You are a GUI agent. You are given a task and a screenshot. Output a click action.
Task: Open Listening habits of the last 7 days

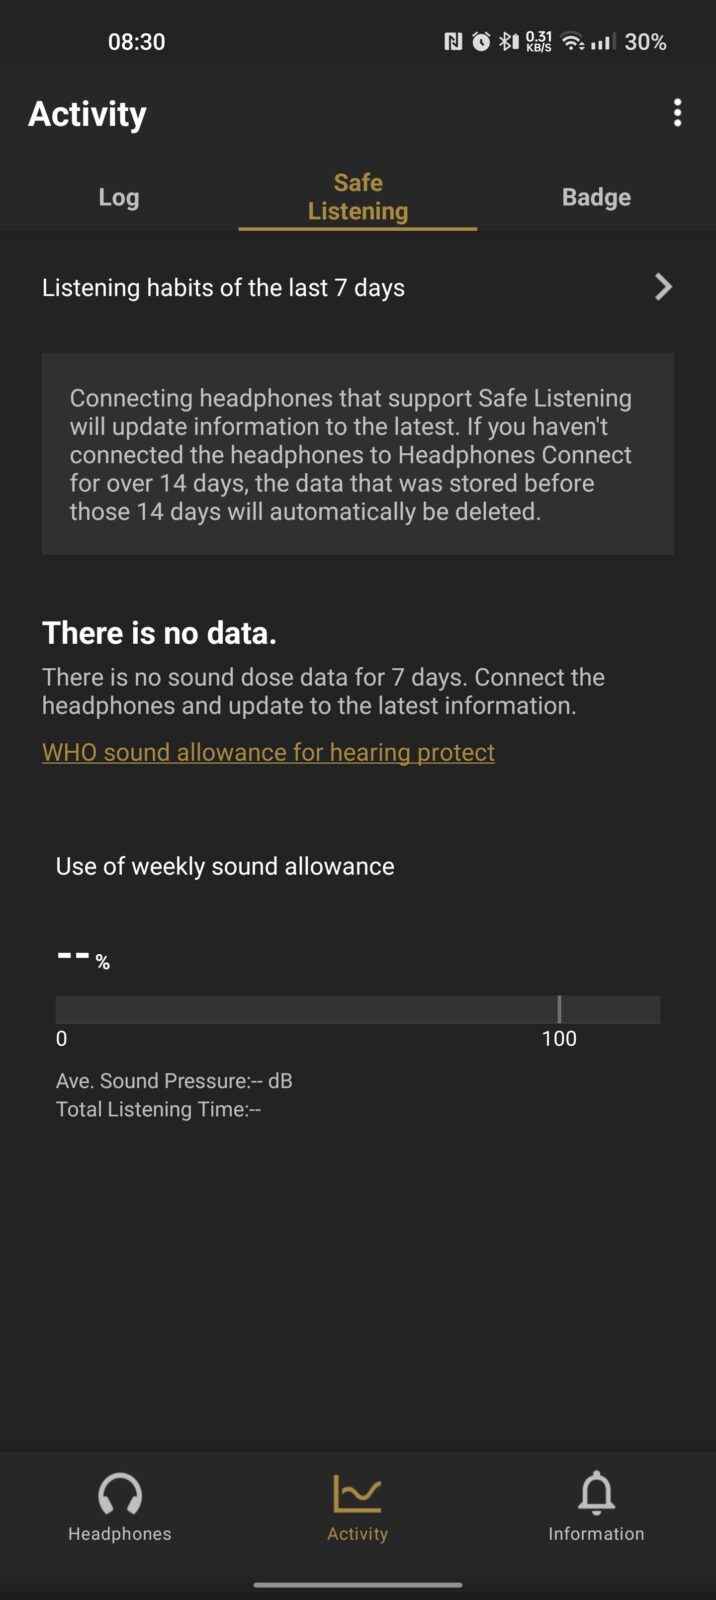point(223,288)
